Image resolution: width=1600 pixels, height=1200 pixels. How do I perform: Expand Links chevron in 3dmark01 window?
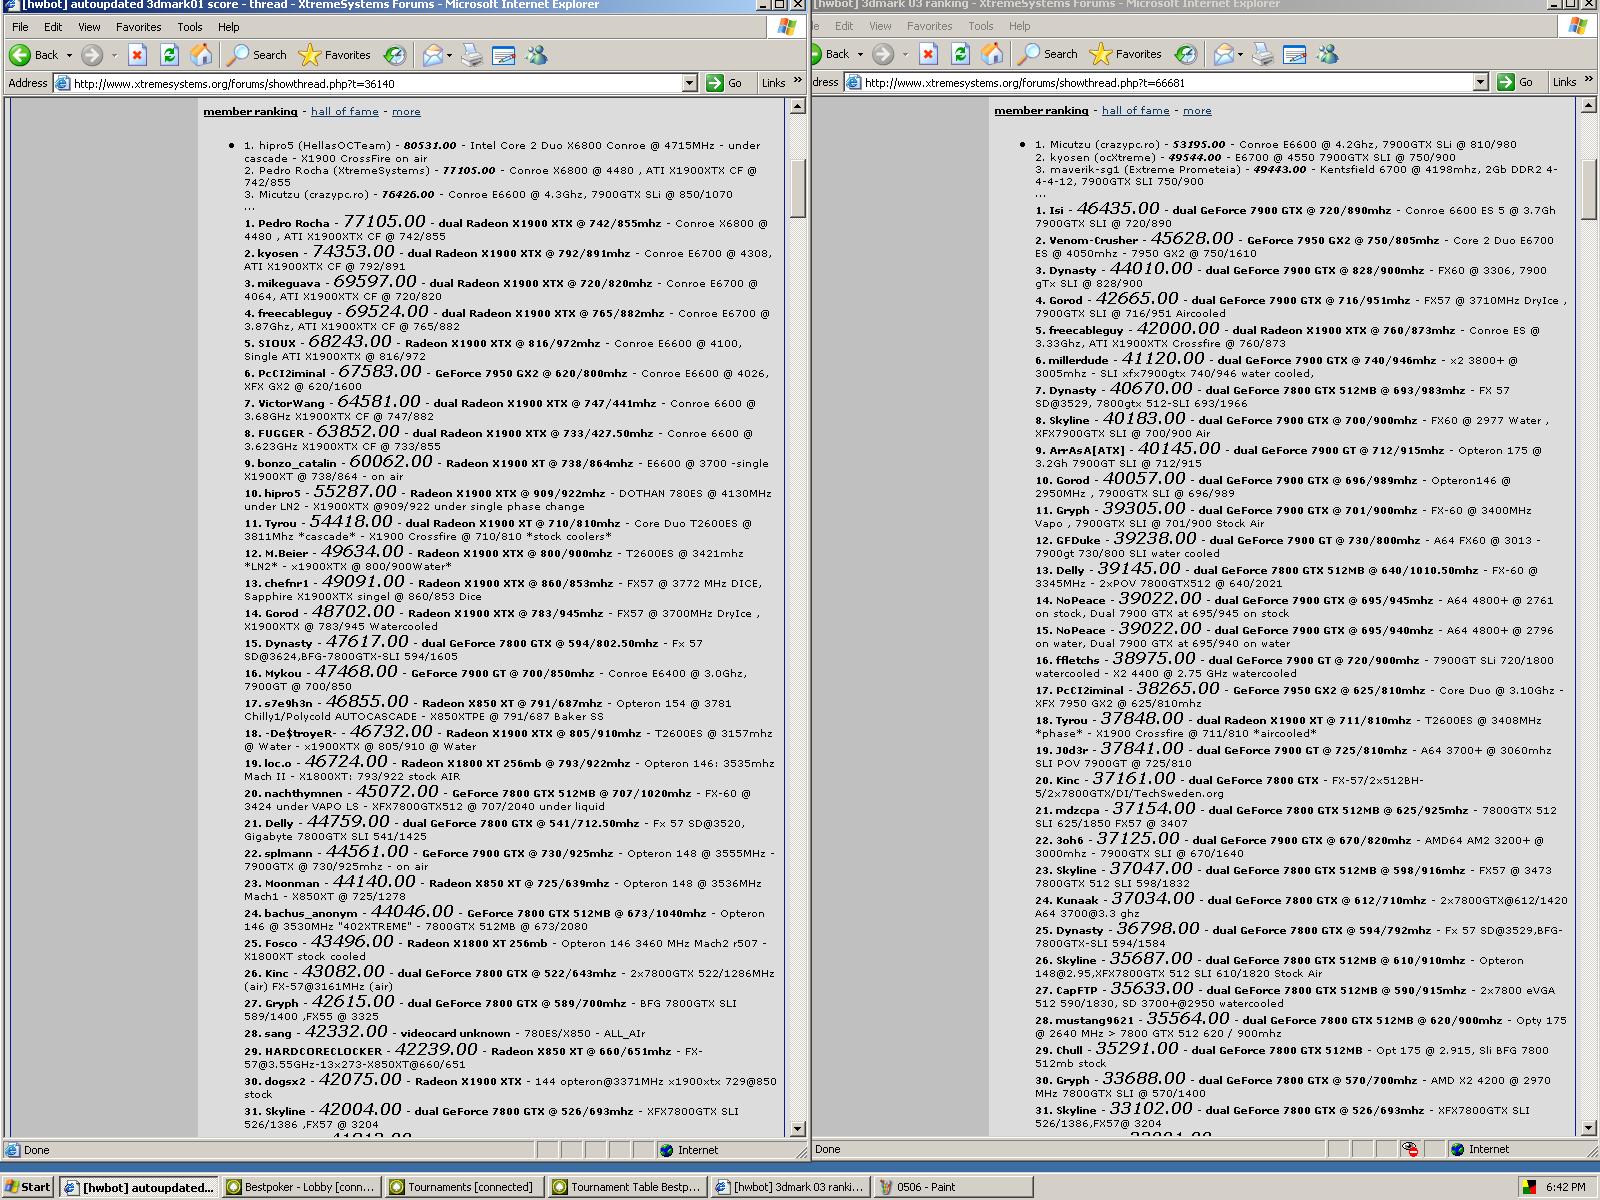[x=798, y=81]
